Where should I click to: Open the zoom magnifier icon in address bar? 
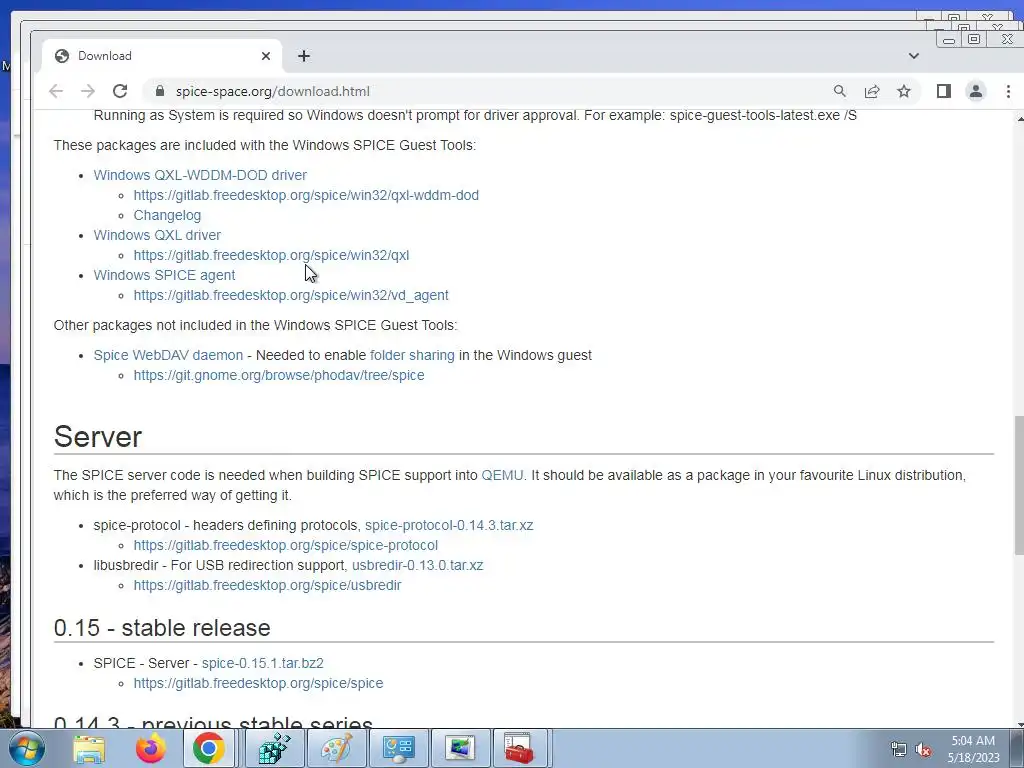pyautogui.click(x=840, y=91)
